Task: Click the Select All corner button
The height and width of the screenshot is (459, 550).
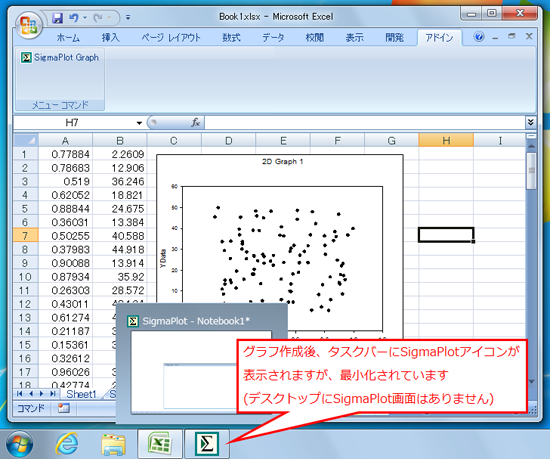Action: (26, 140)
